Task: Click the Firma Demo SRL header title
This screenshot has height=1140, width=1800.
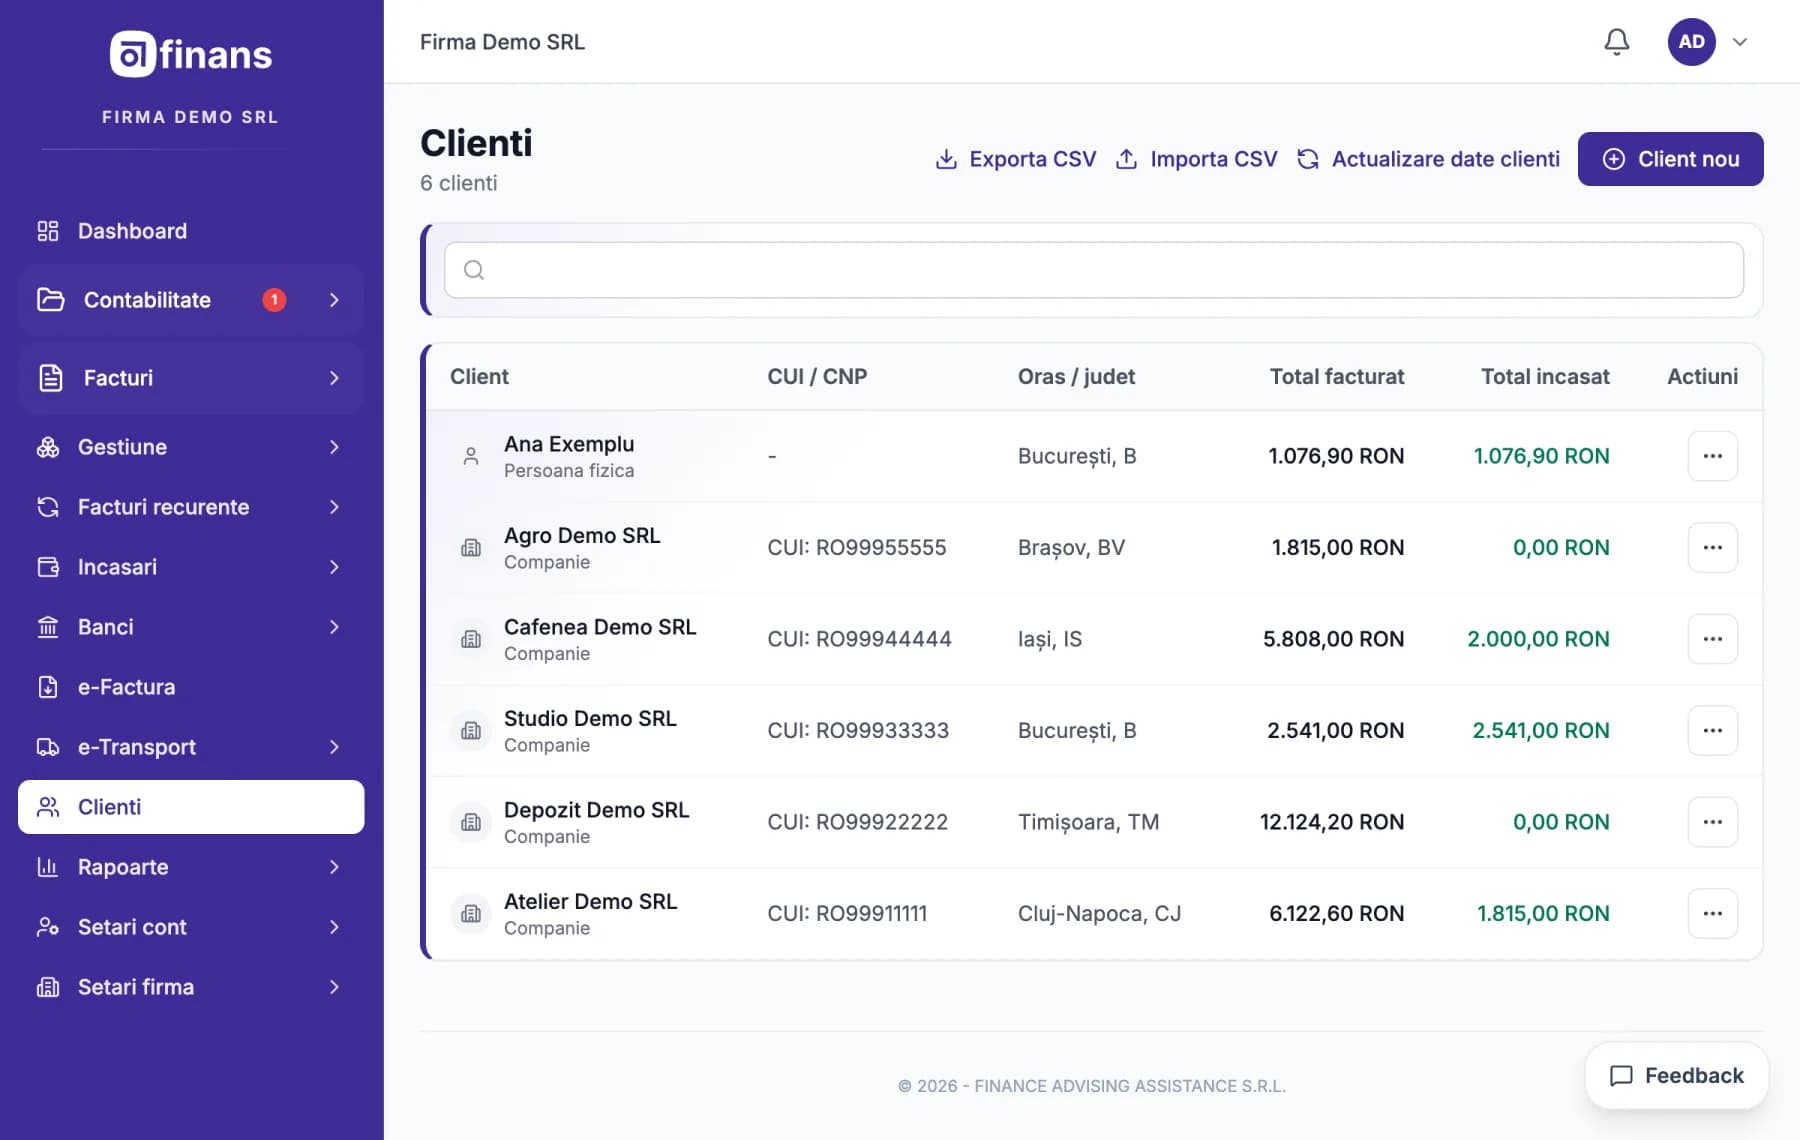Action: point(502,42)
